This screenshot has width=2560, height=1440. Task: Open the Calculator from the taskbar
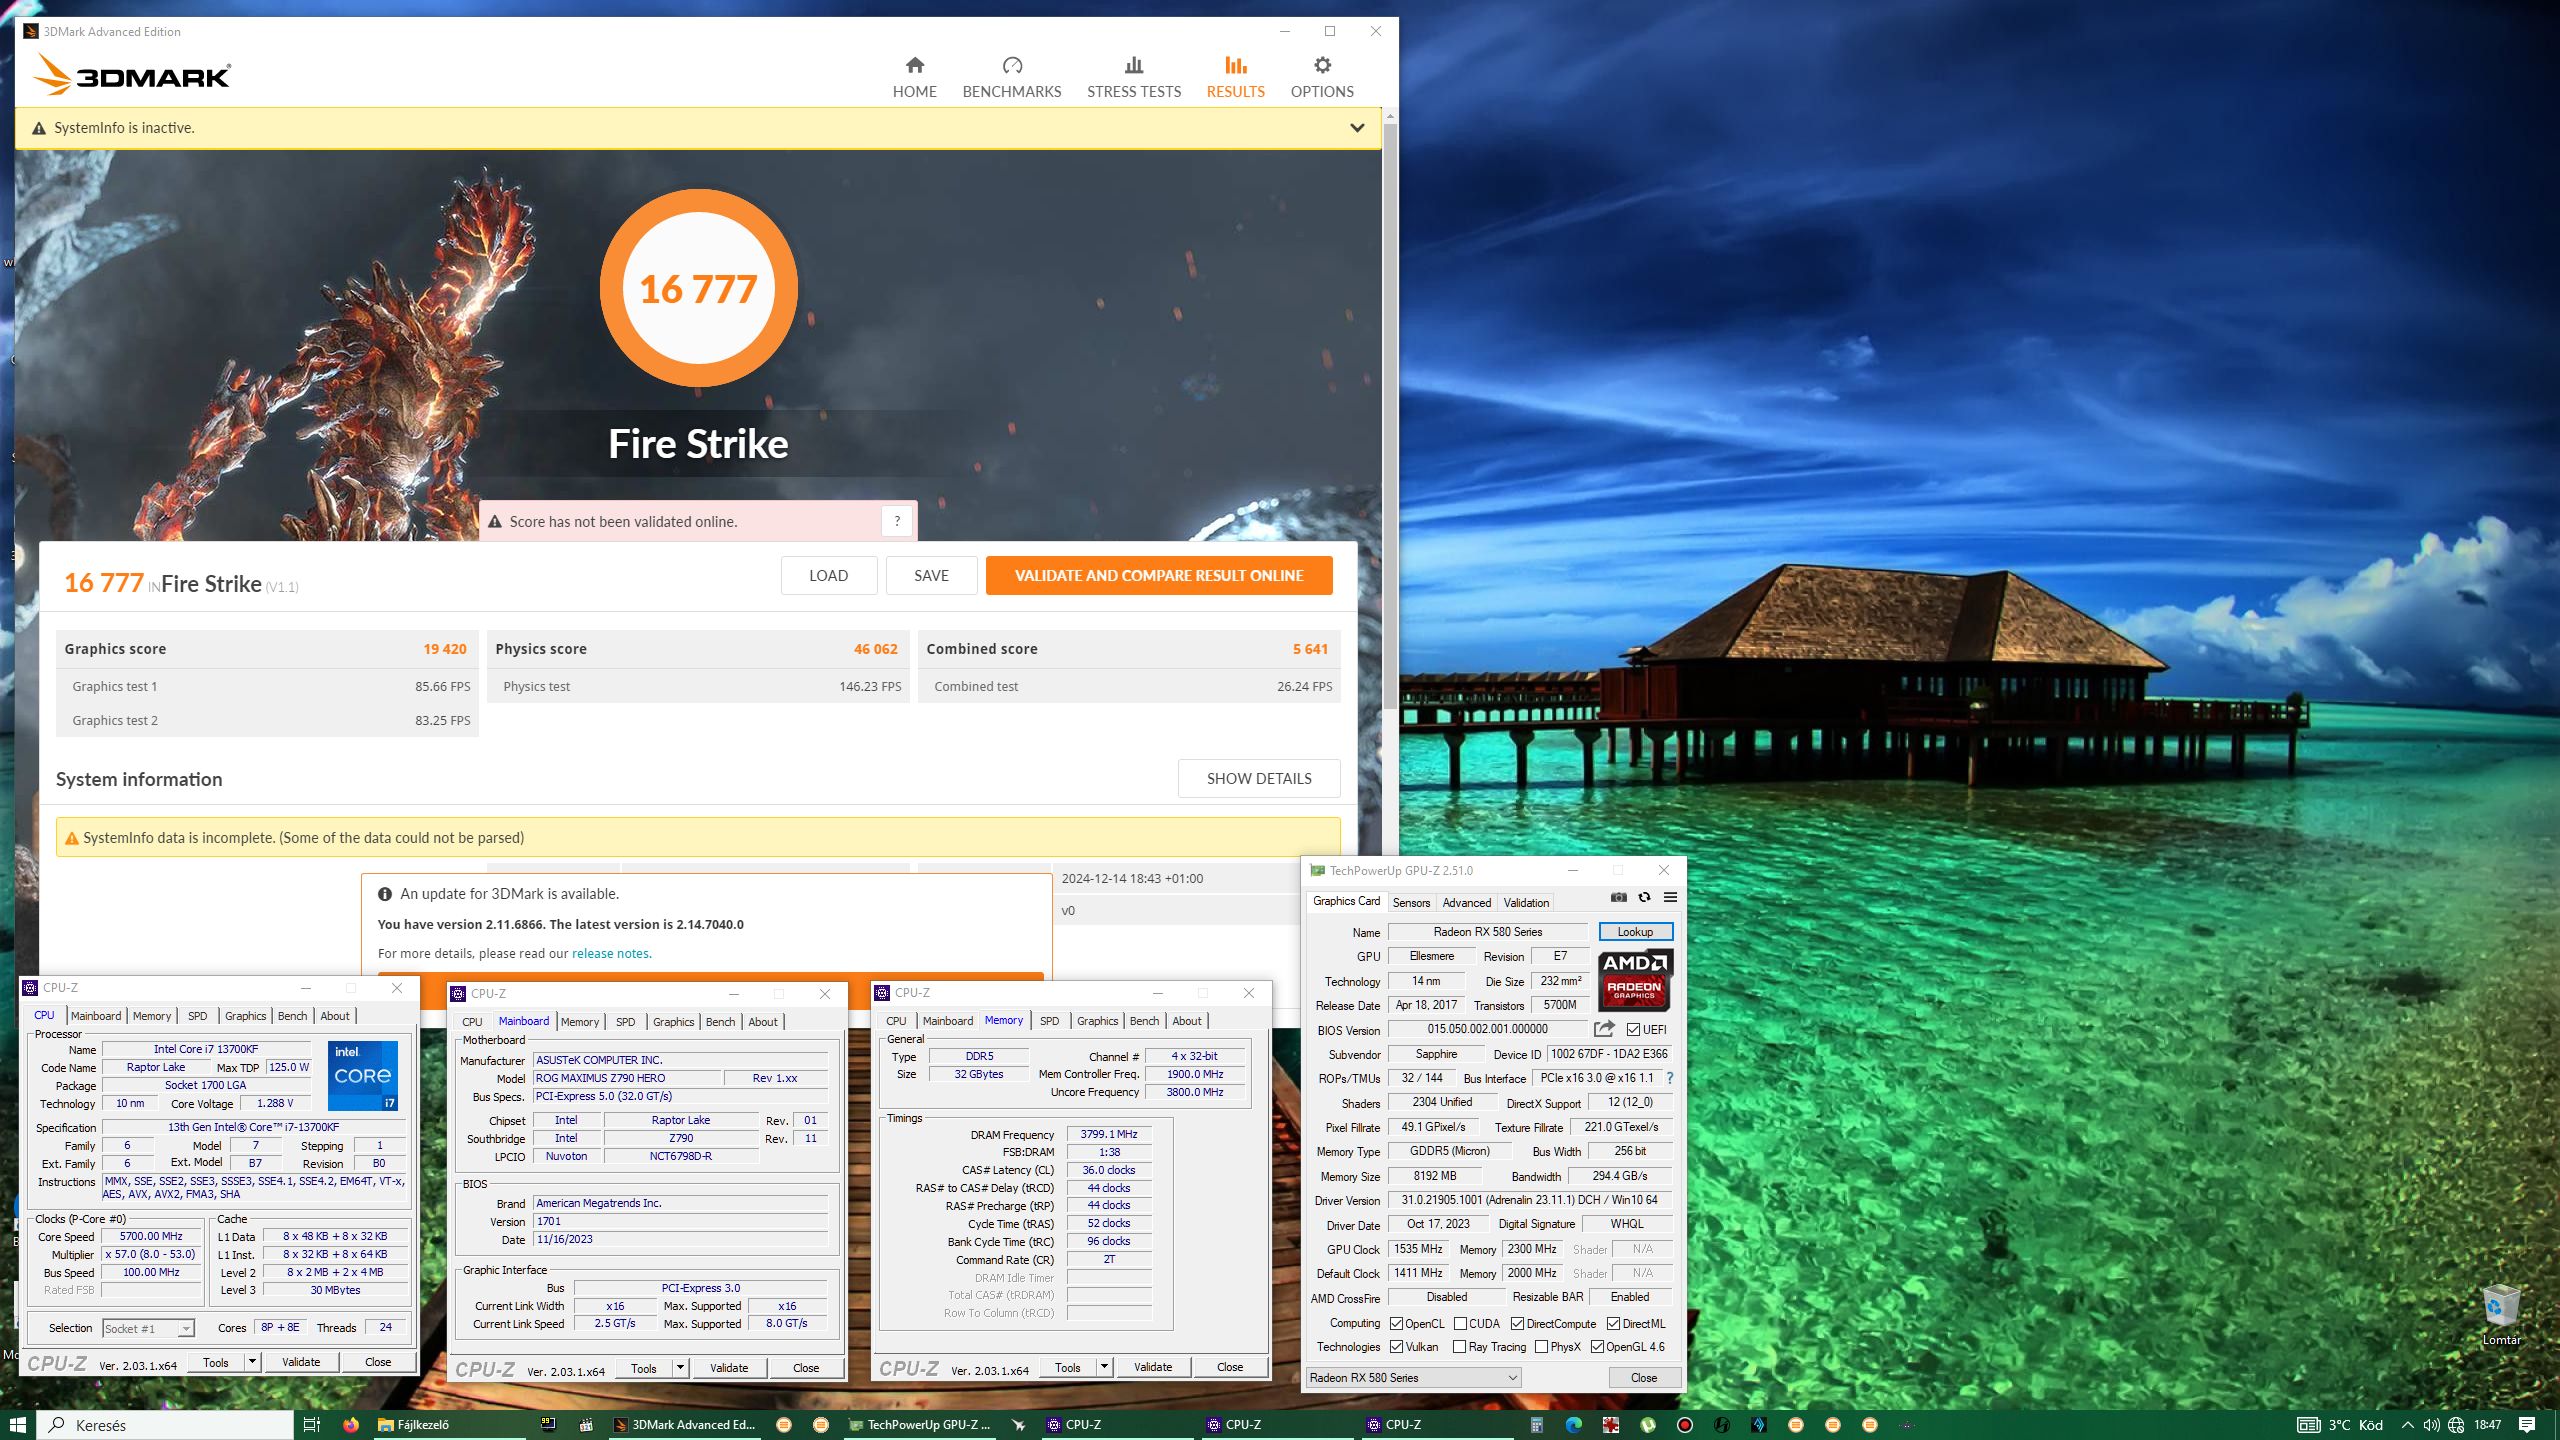pos(1536,1425)
